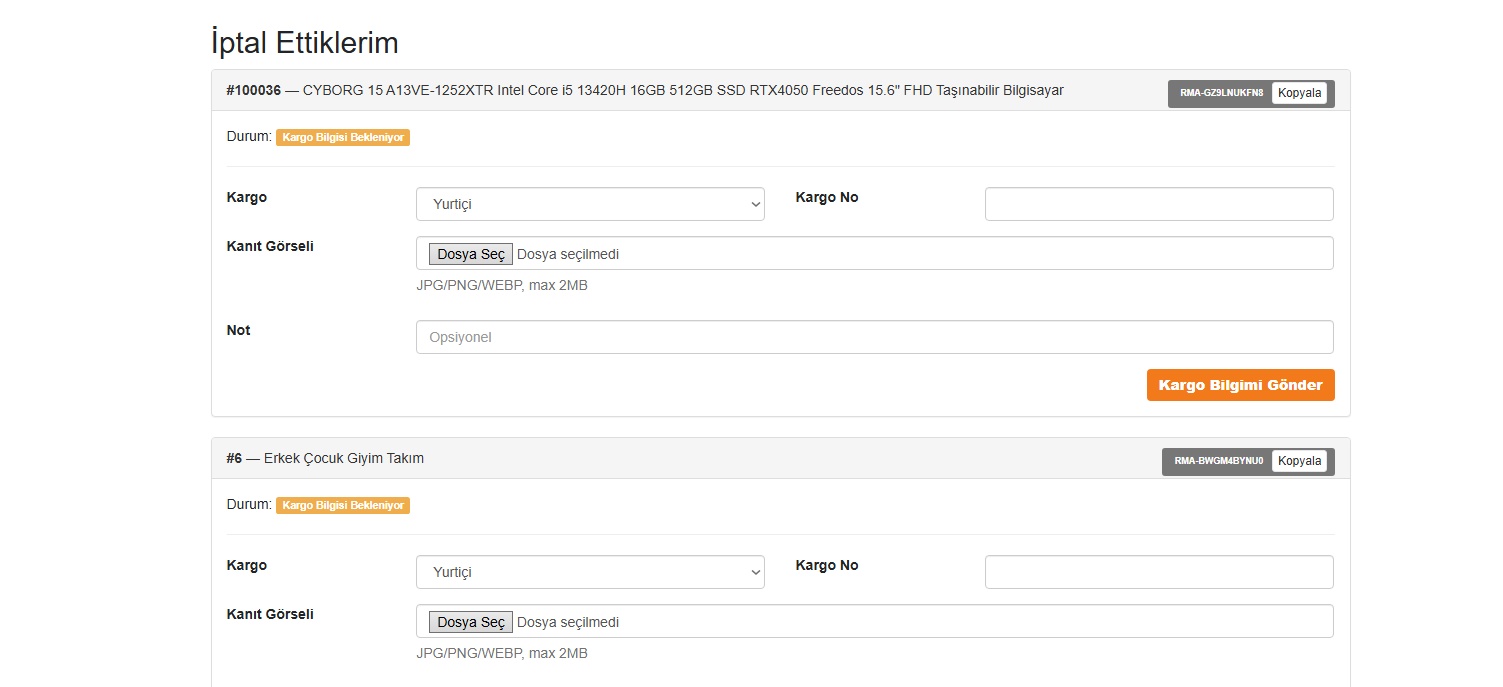The width and height of the screenshot is (1503, 687).
Task: Click Dosya seçilmedi text in order #6
Action: [568, 622]
